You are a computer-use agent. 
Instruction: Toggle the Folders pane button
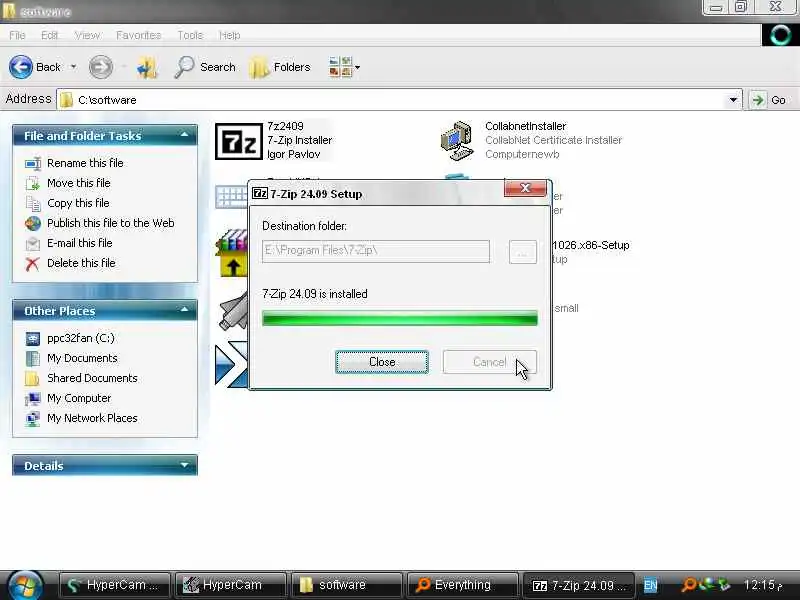pos(280,67)
